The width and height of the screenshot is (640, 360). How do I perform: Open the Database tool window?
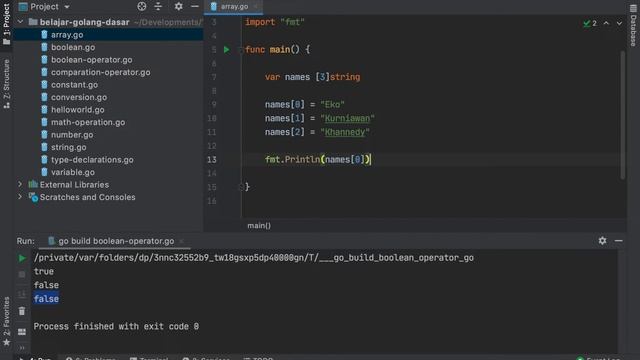(633, 25)
